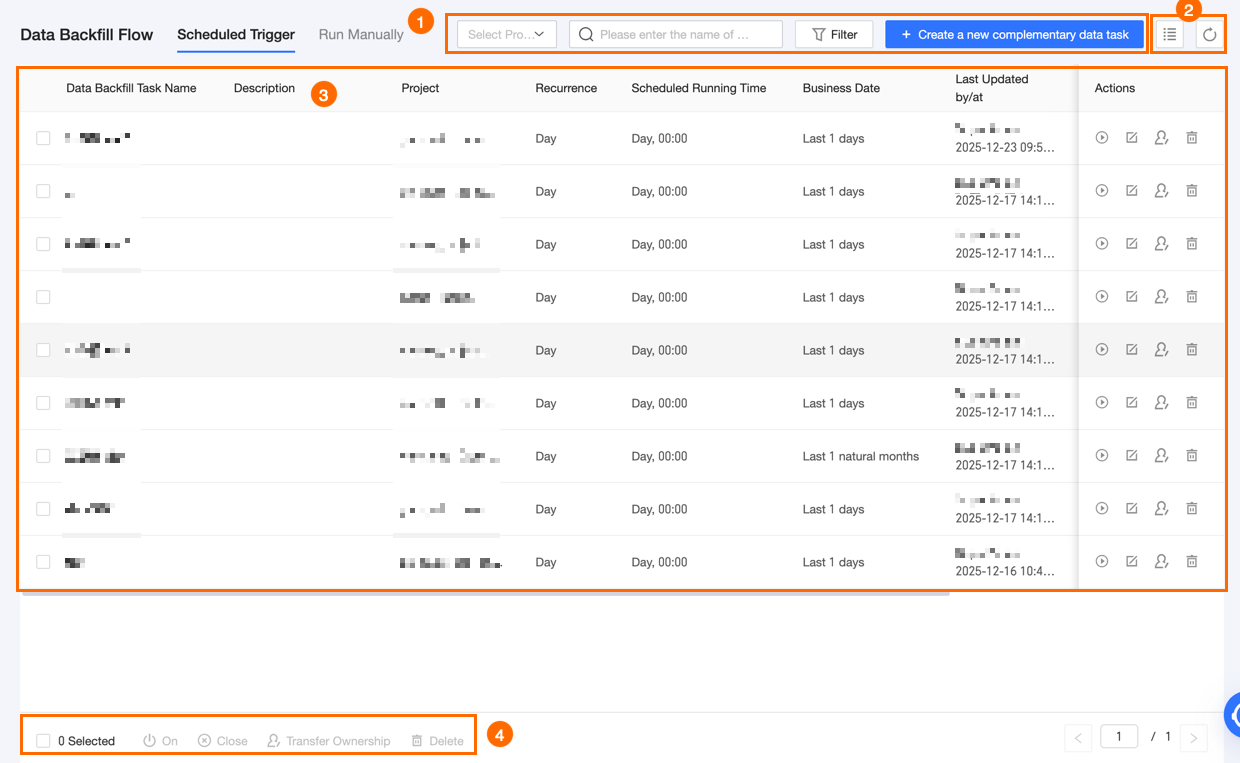Open the Select Project dropdown

[x=507, y=34]
